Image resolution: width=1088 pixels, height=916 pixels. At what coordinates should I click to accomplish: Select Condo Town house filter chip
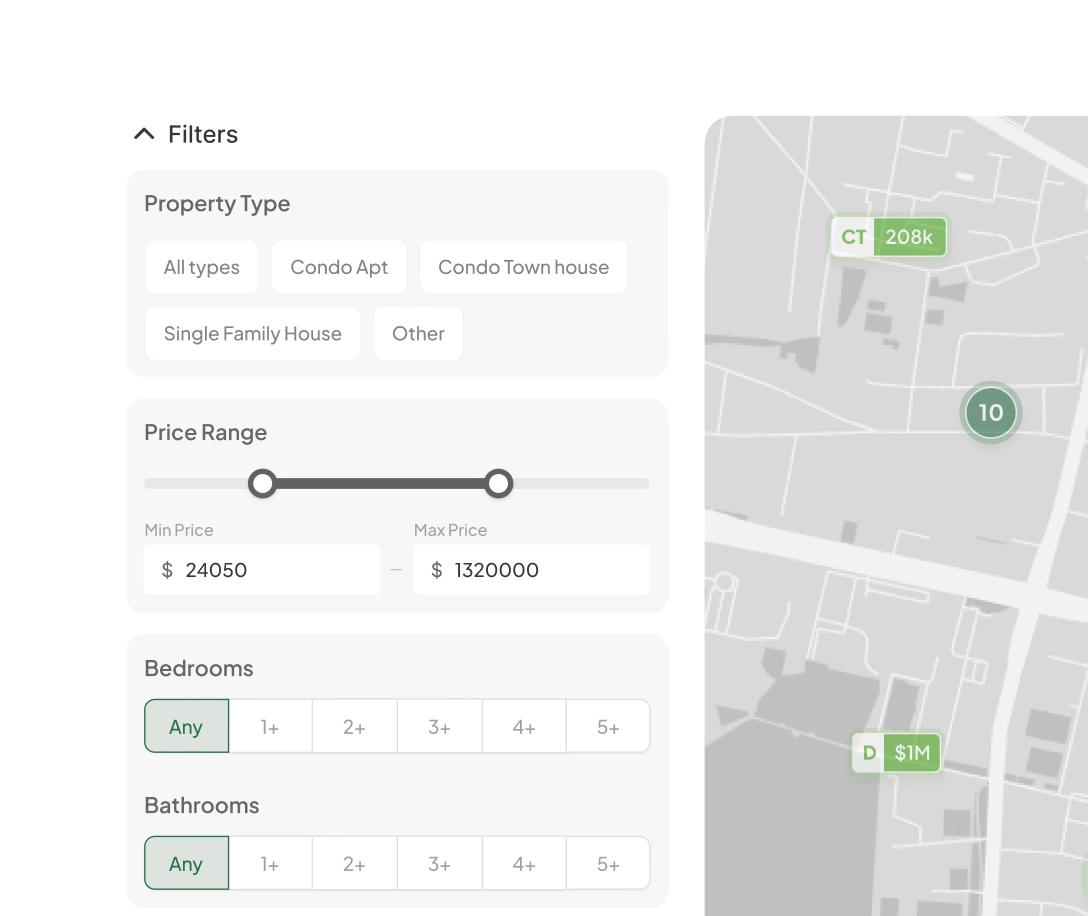point(523,267)
